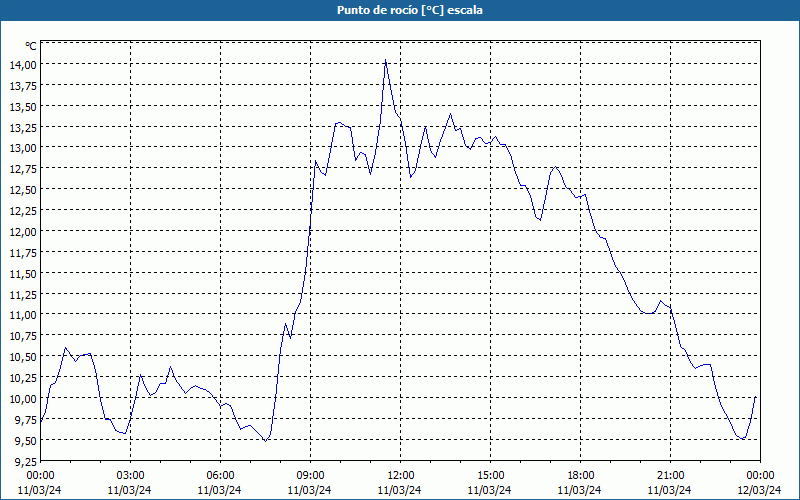Click the 9,50 axis value
The height and width of the screenshot is (500, 800).
pos(26,441)
